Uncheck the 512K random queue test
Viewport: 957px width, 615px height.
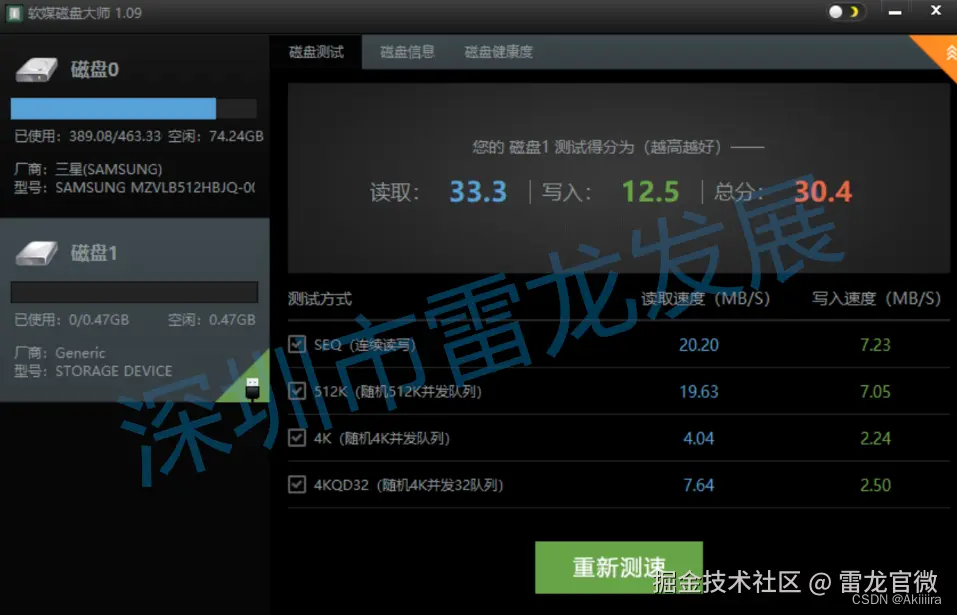(x=297, y=391)
